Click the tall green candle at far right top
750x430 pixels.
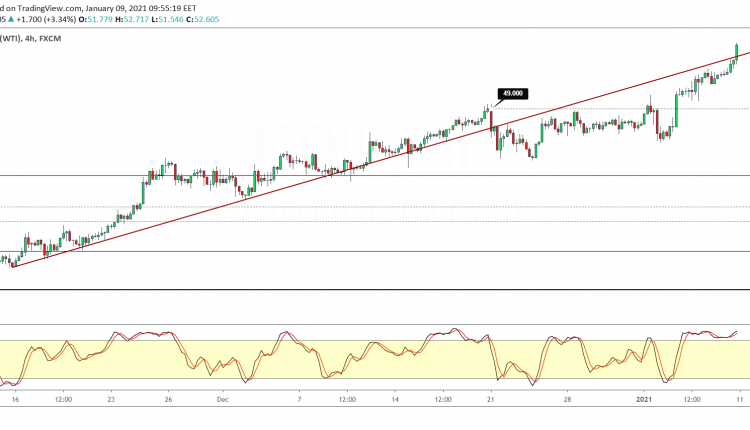[736, 50]
